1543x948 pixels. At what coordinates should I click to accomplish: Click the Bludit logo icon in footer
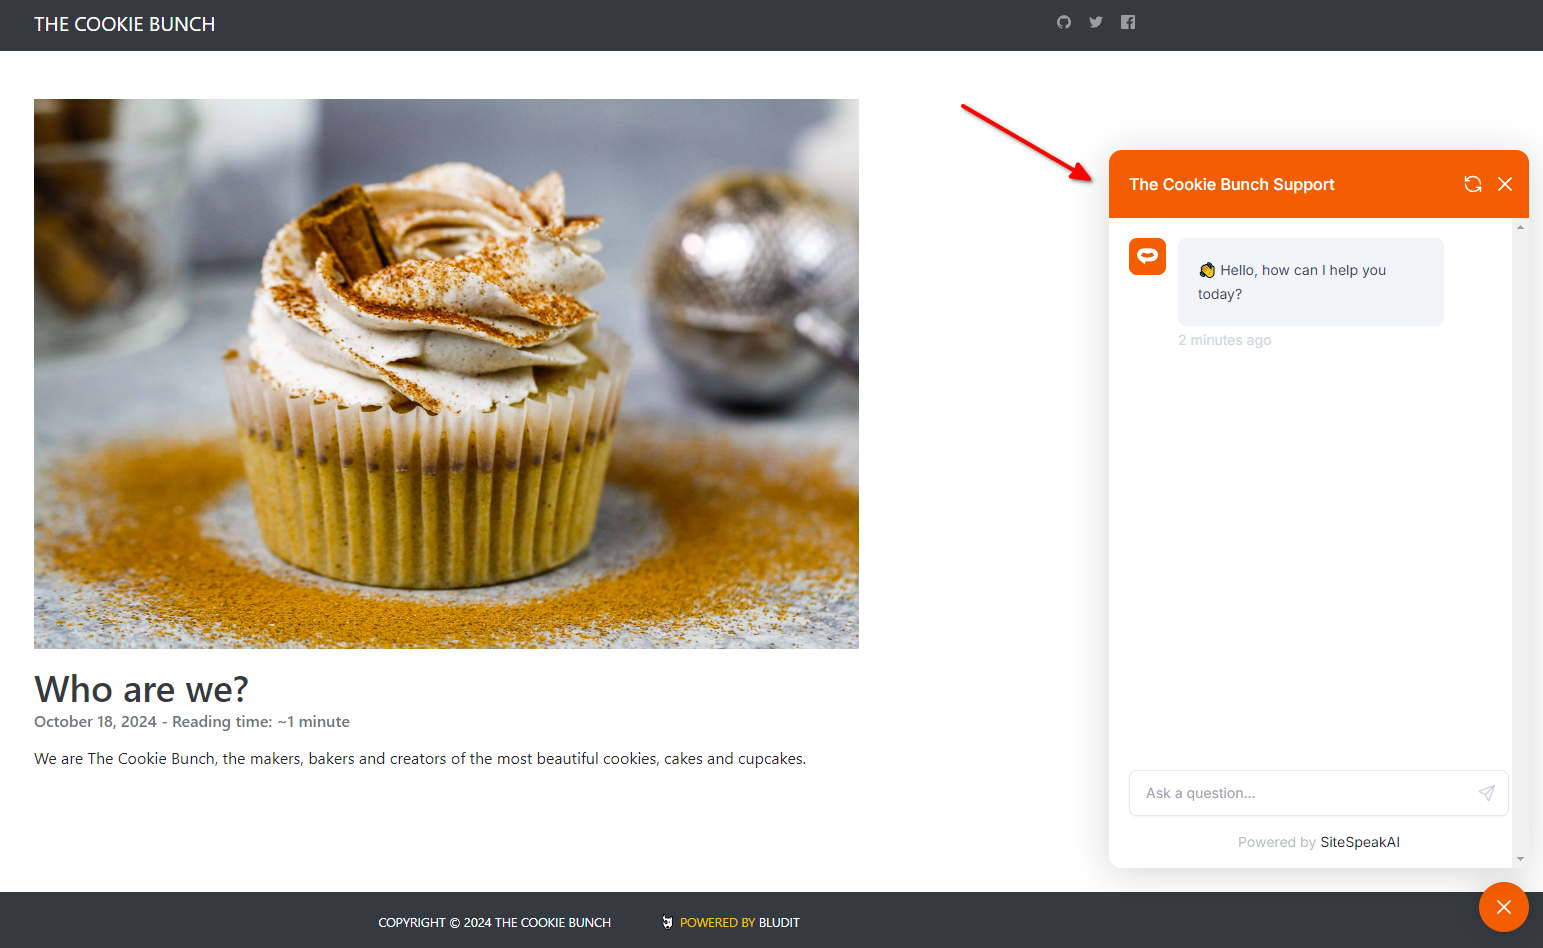coord(667,922)
